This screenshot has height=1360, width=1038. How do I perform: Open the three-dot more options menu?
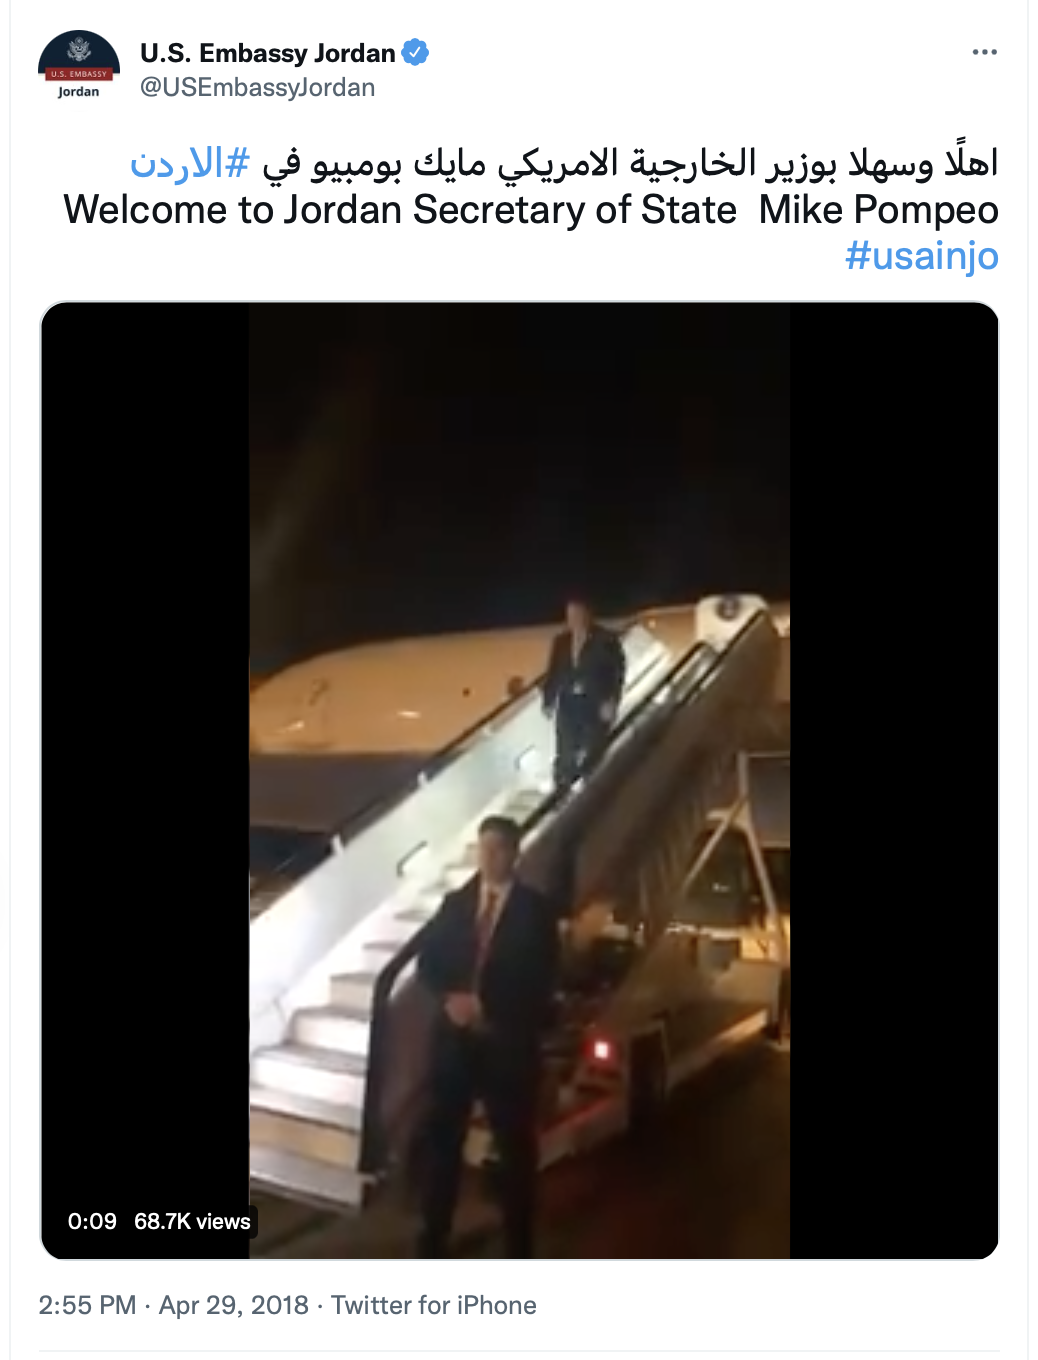click(x=985, y=52)
